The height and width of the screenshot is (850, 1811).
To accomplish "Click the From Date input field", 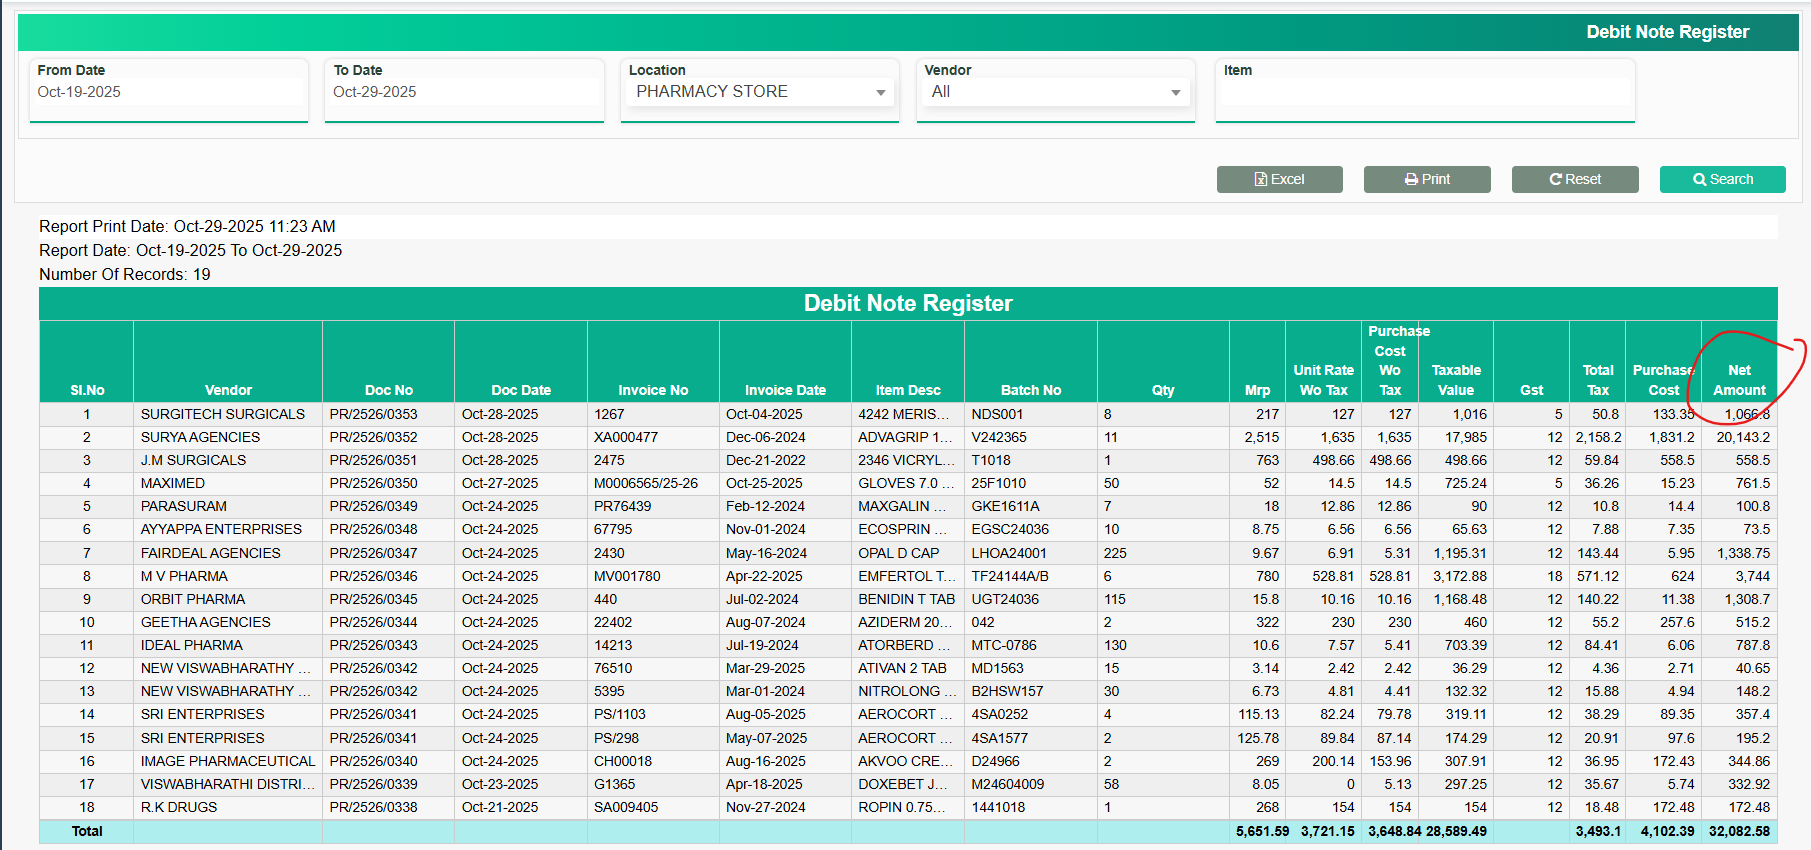I will click(x=168, y=92).
